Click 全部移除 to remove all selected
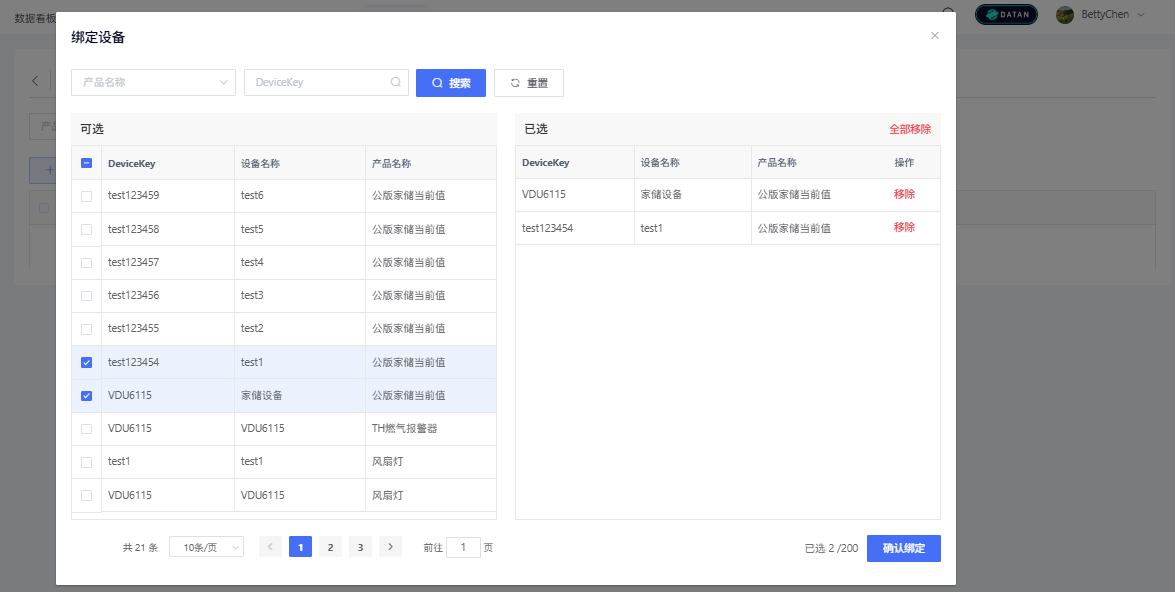 pos(910,129)
